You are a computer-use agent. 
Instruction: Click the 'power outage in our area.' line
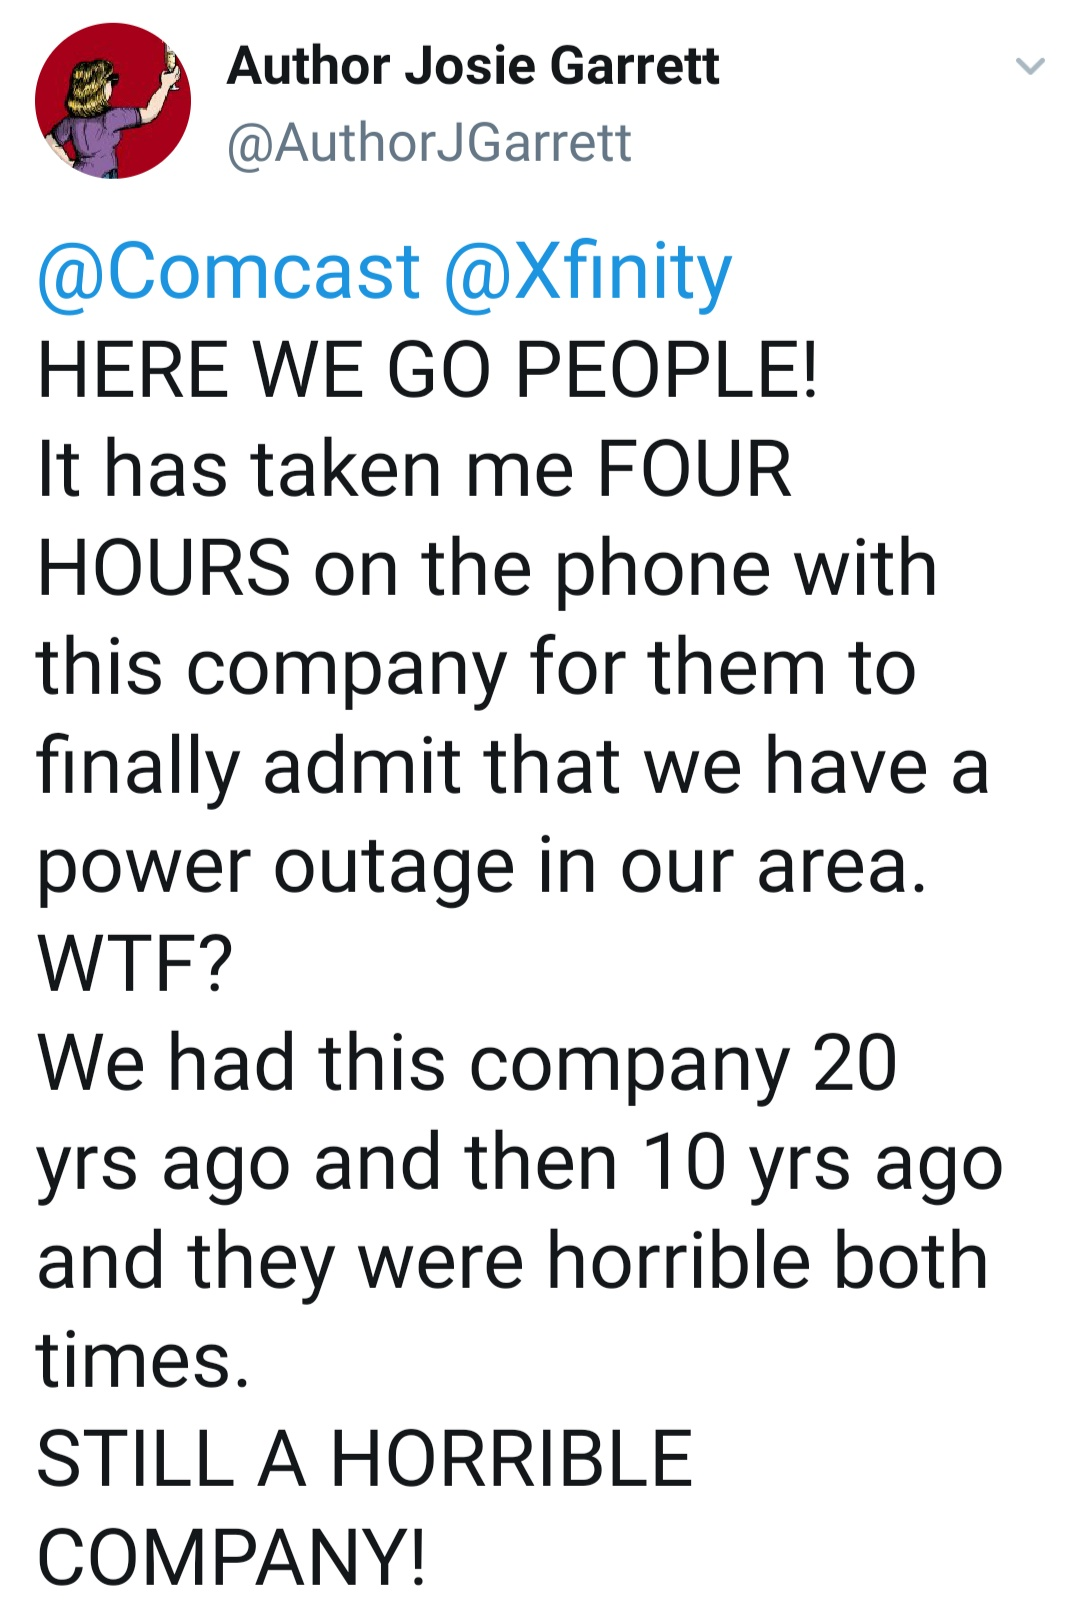(482, 865)
